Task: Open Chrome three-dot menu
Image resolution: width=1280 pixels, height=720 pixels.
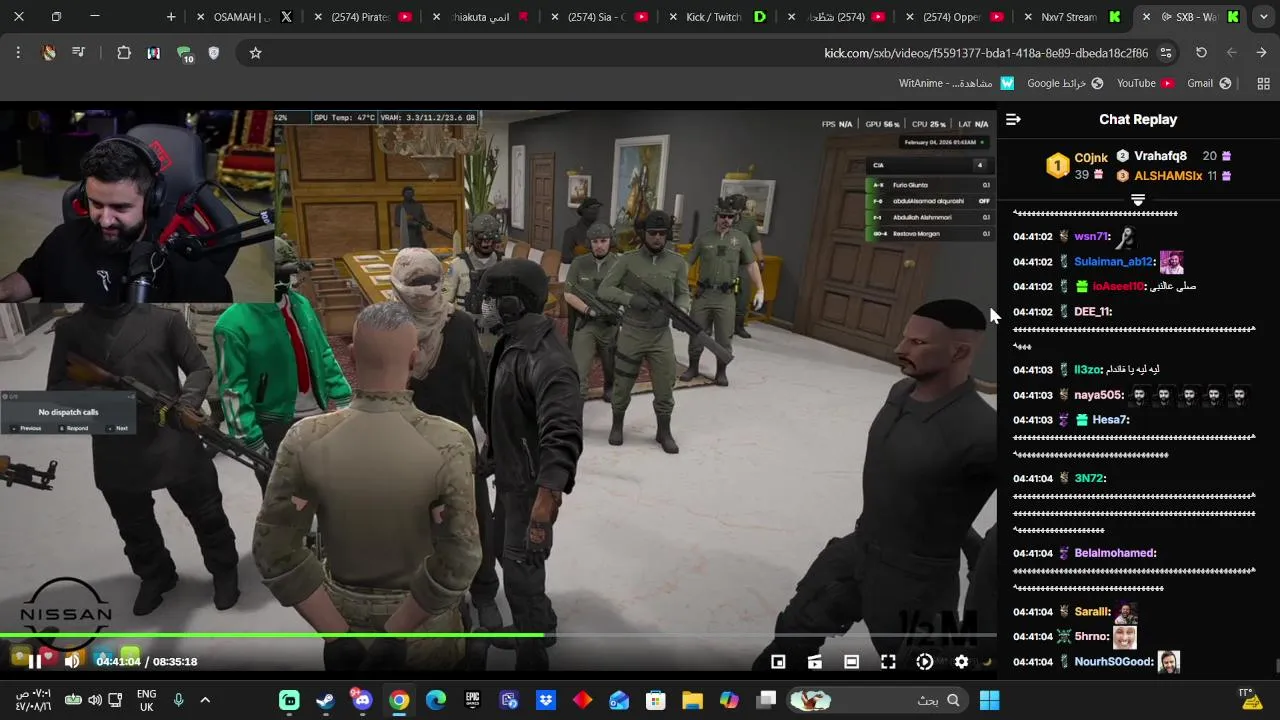Action: coord(18,53)
